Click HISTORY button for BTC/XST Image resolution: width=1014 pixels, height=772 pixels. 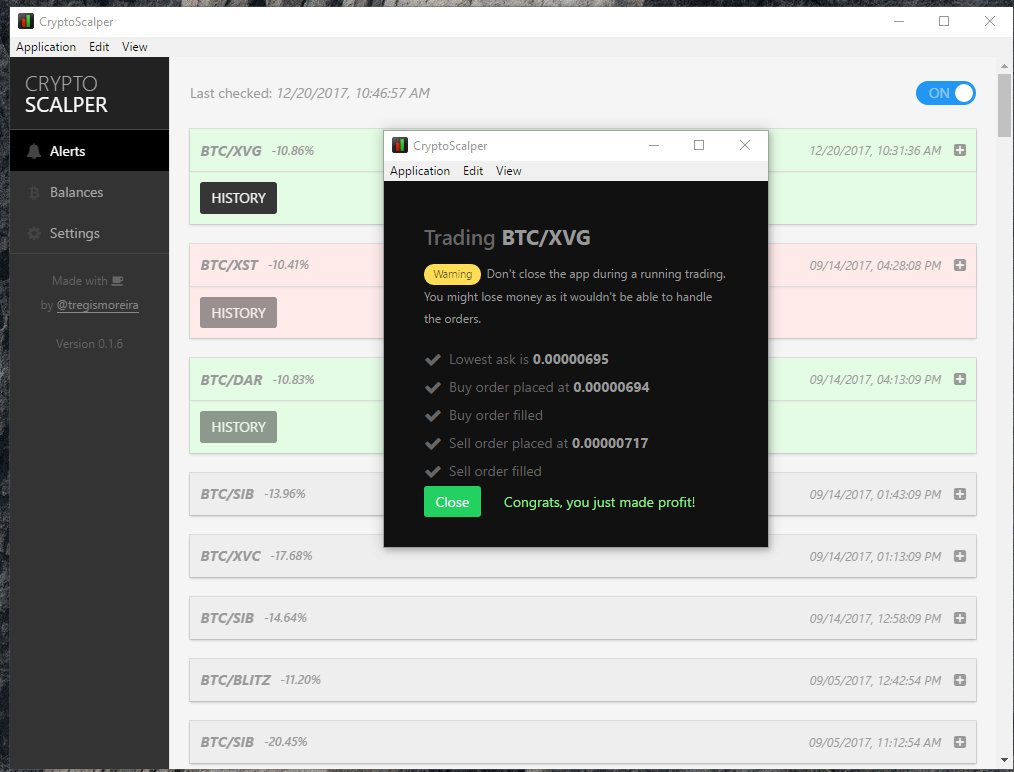point(238,313)
